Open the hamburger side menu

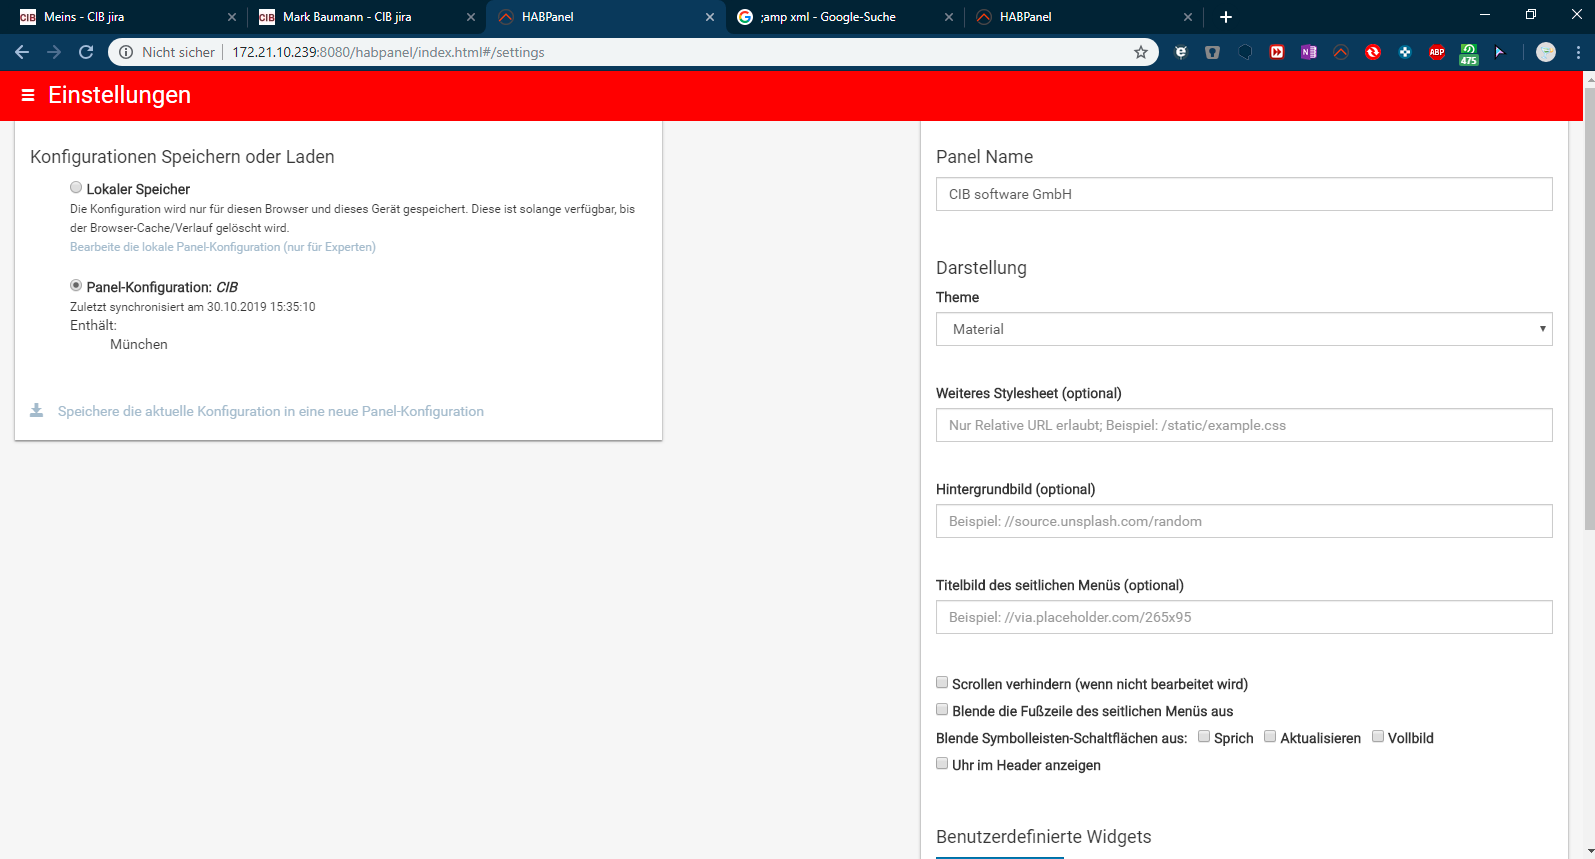tap(28, 95)
